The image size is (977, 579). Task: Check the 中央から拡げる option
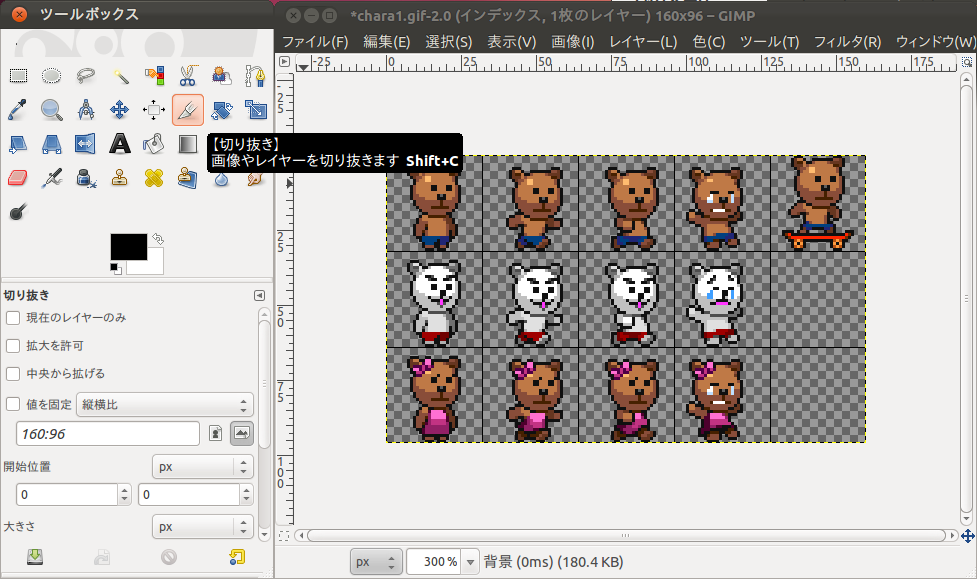click(x=13, y=374)
